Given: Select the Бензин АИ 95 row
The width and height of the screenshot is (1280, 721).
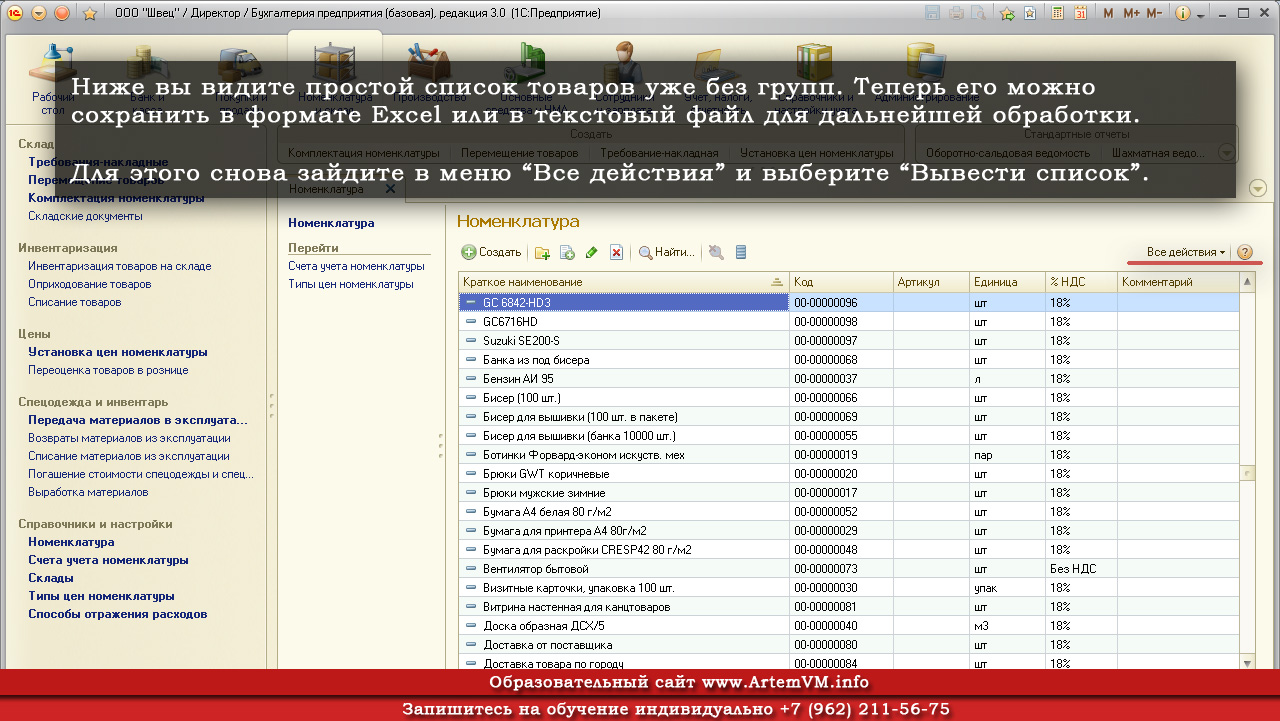Looking at the screenshot, I should coord(849,379).
